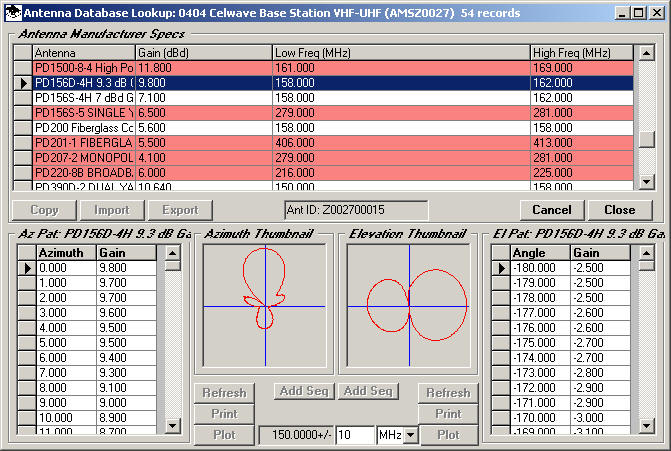Screen dimensions: 671x451
Task: Click Add Seg under the Azimuth Thumbnail
Action: point(304,391)
